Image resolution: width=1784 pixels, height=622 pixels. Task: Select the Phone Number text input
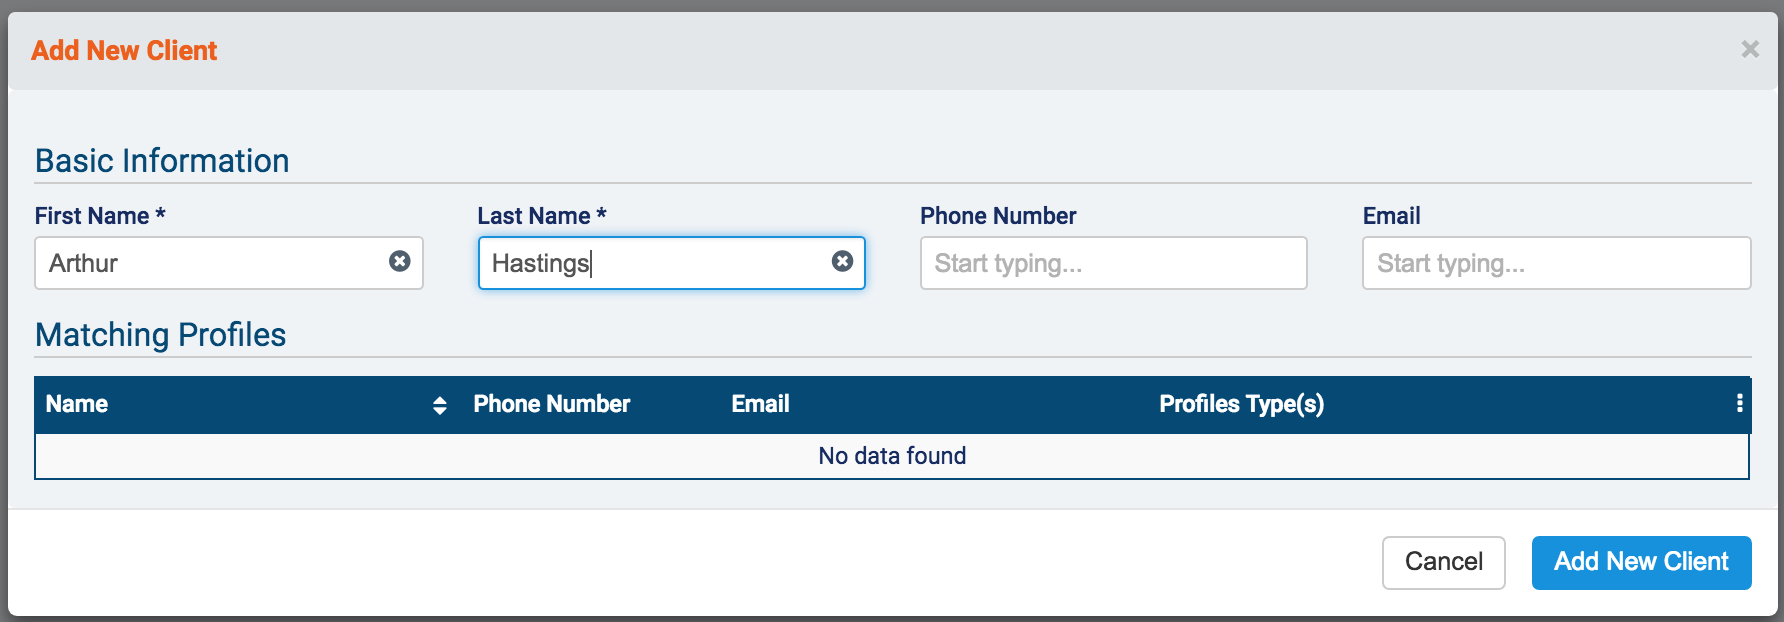click(x=1113, y=263)
